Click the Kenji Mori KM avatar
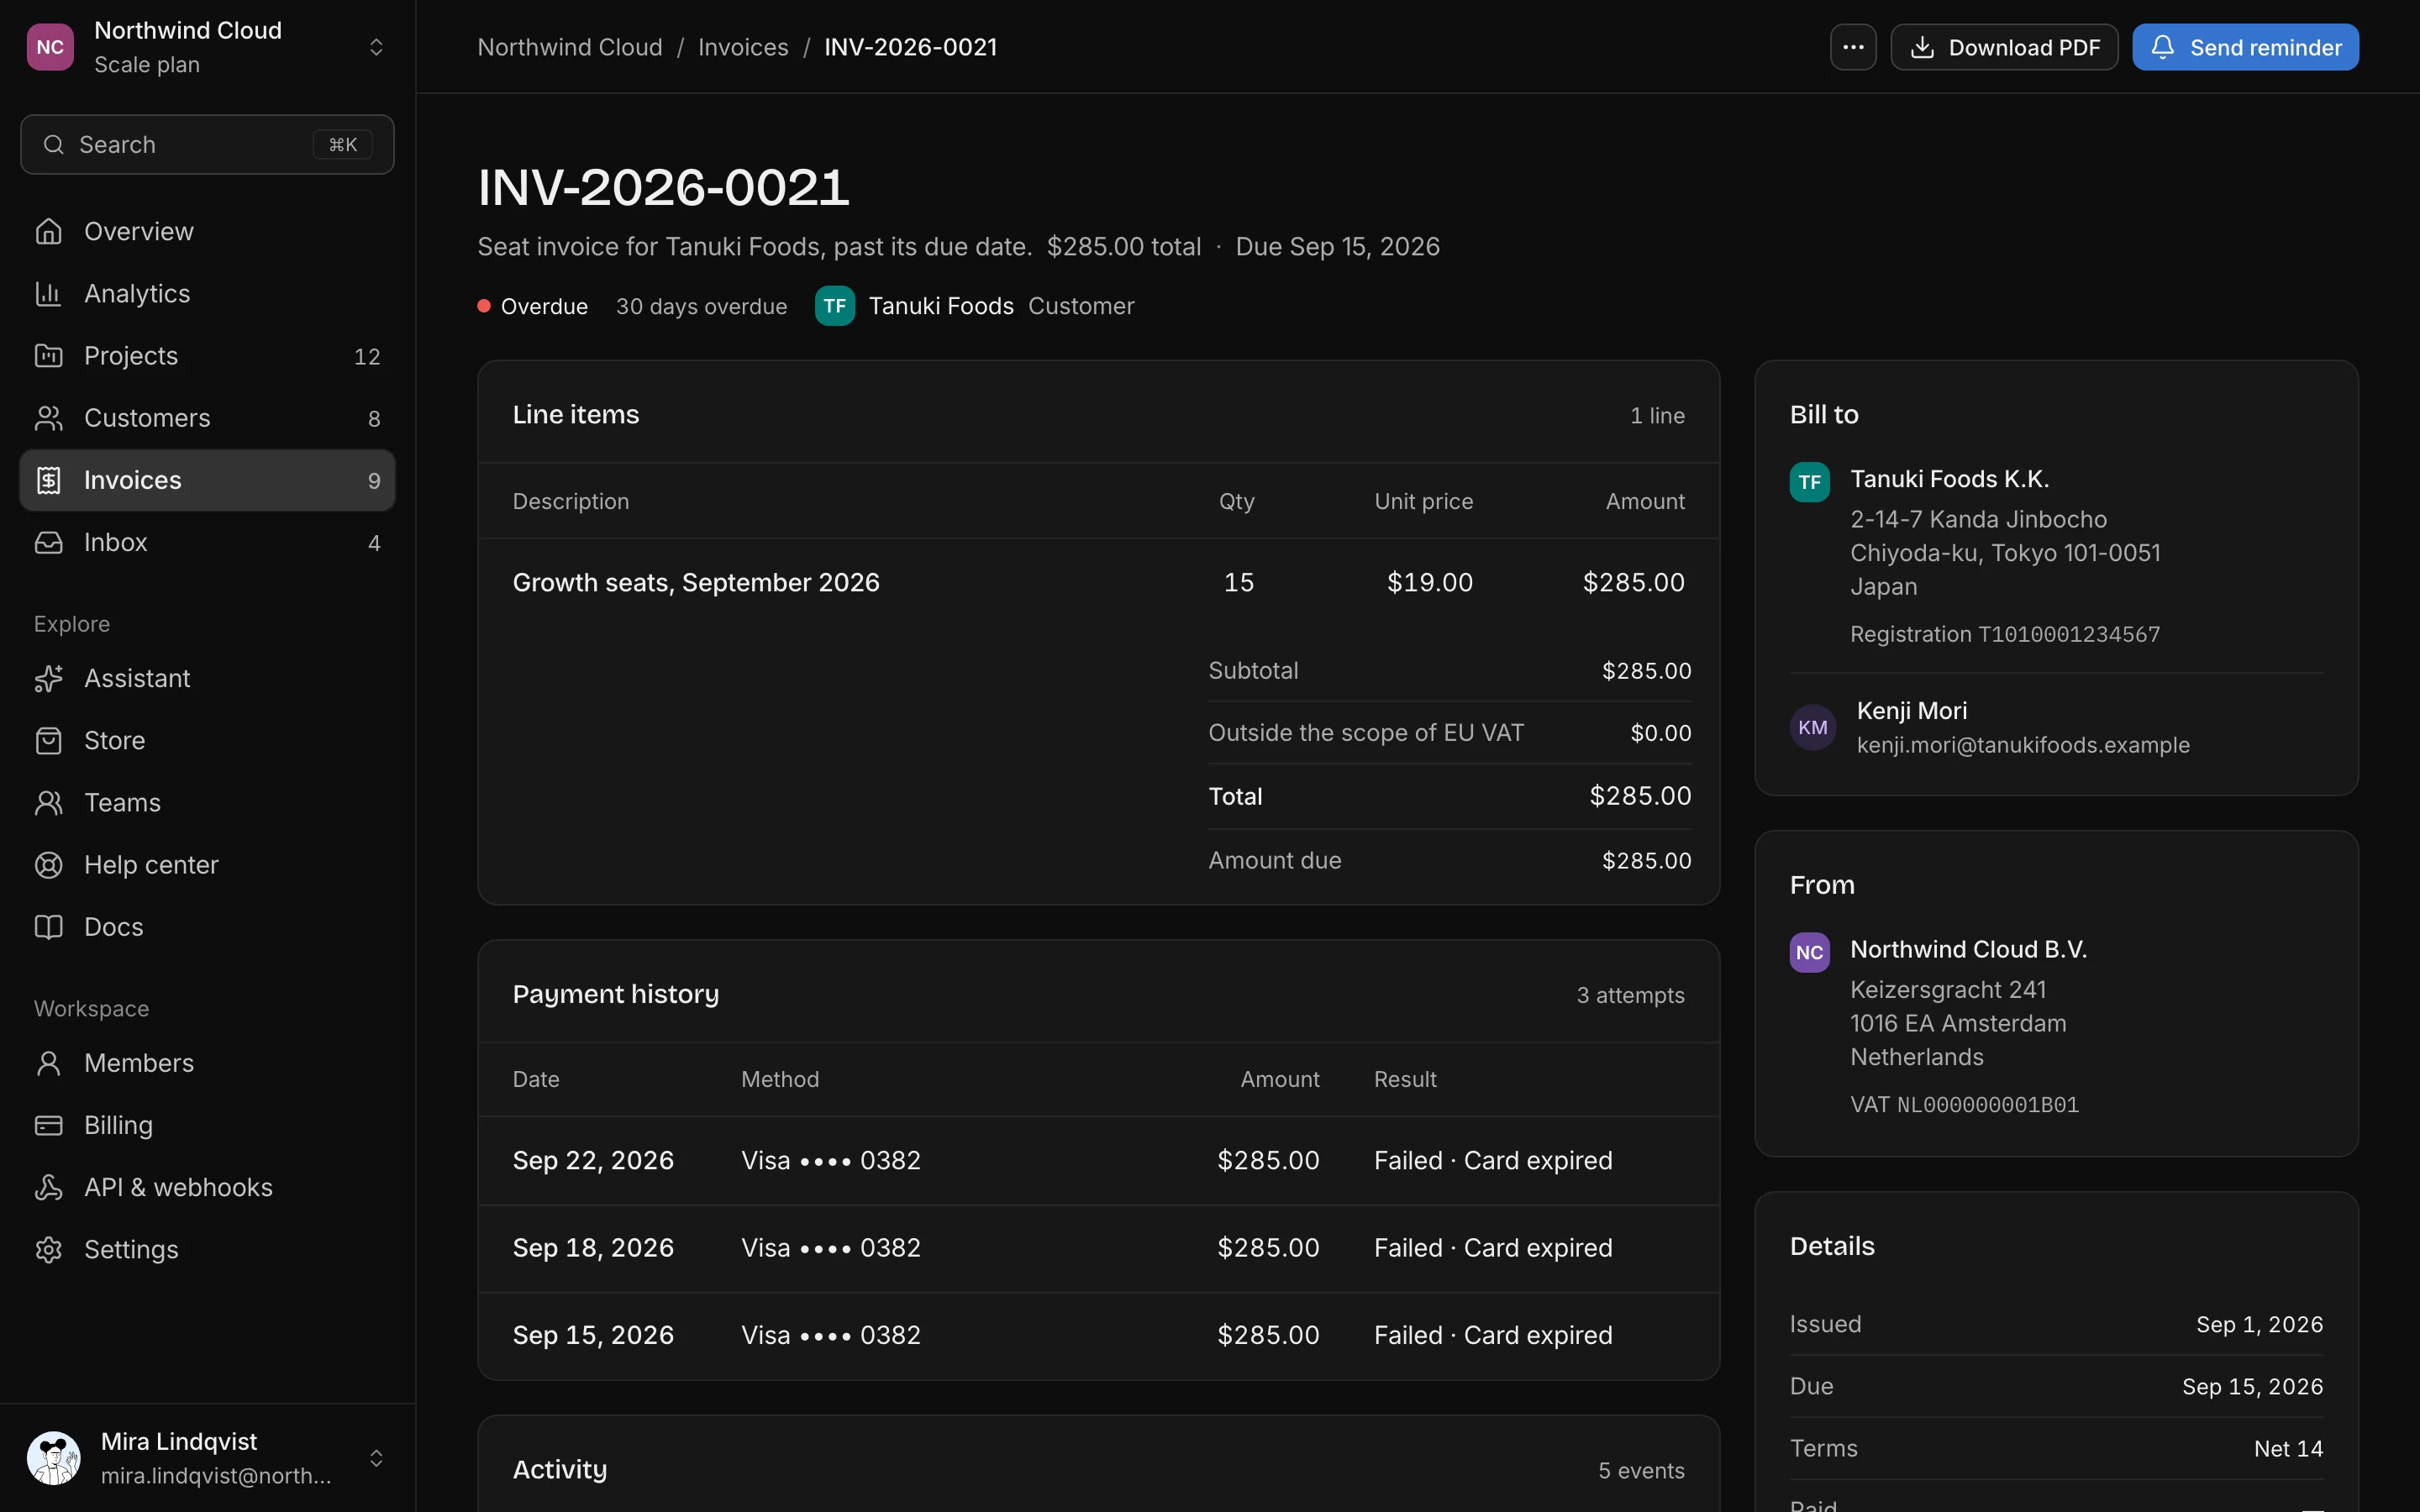The height and width of the screenshot is (1512, 2420). [x=1812, y=727]
